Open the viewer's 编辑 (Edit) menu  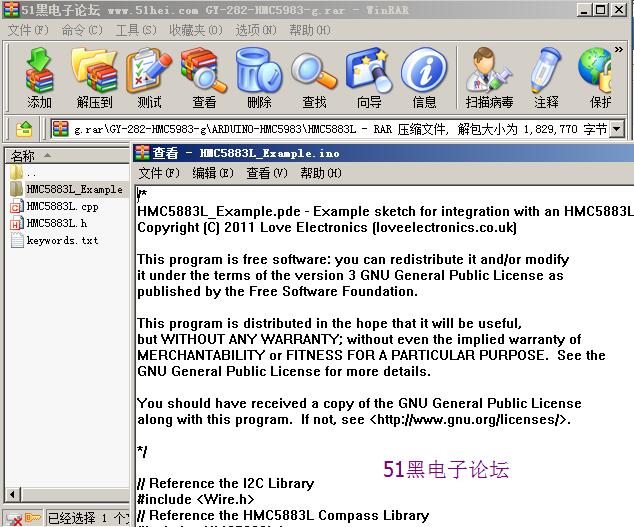(213, 173)
